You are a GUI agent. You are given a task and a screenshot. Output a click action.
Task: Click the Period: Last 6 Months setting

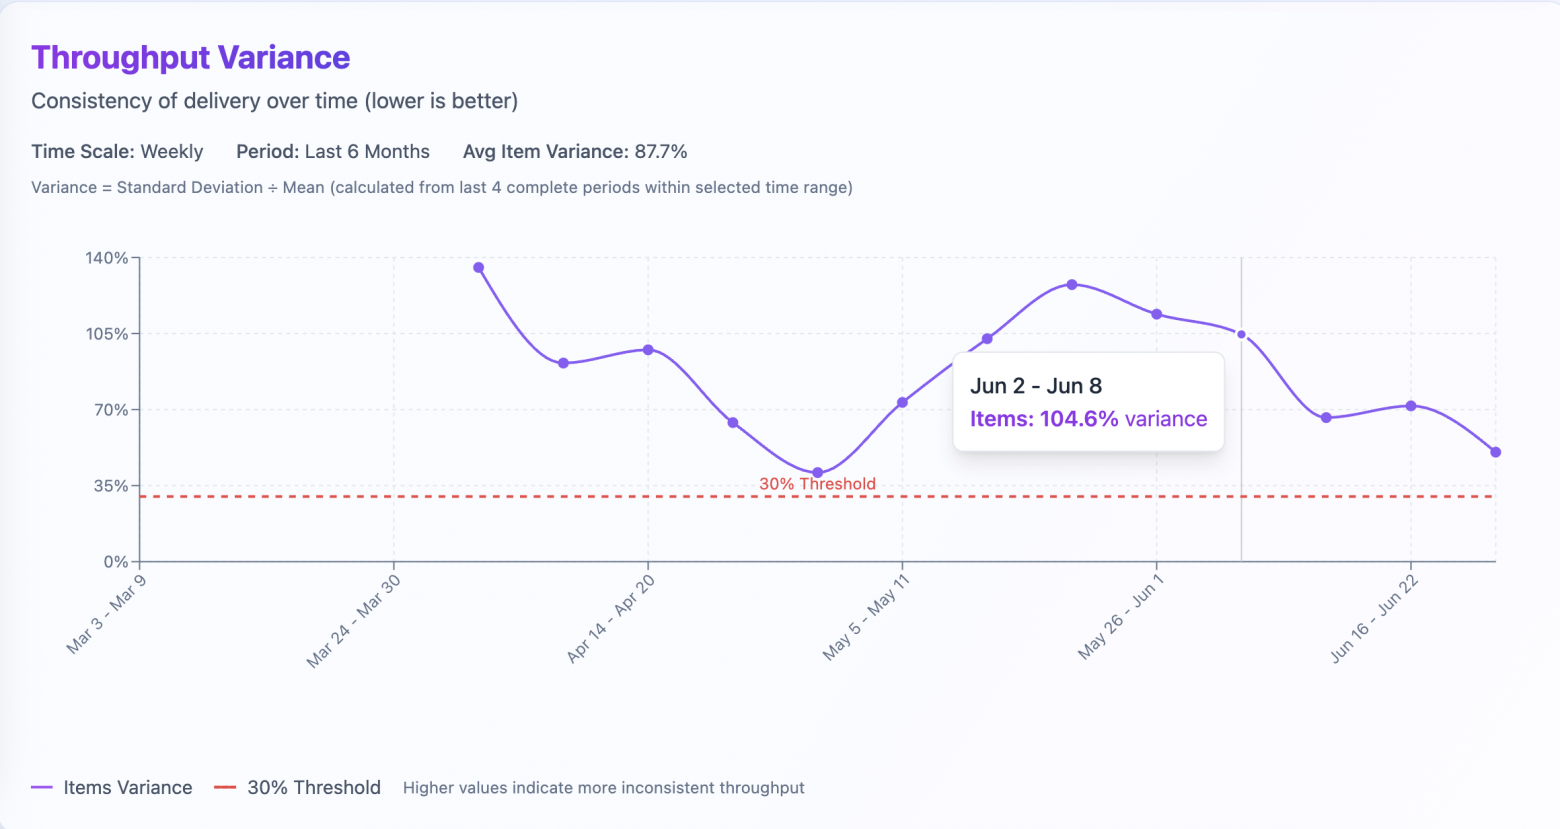[x=333, y=152]
